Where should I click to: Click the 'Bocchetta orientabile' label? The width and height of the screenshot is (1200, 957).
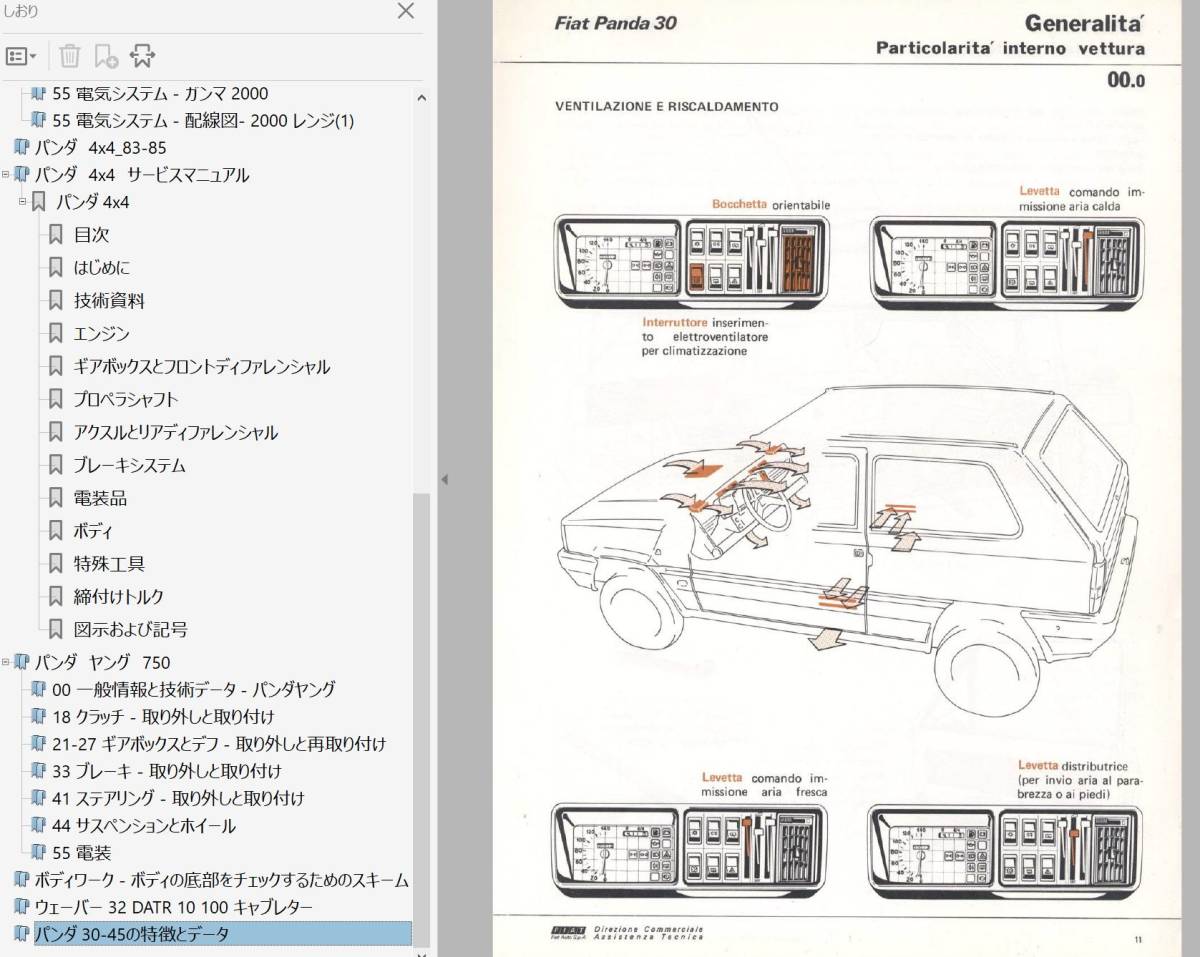(771, 205)
